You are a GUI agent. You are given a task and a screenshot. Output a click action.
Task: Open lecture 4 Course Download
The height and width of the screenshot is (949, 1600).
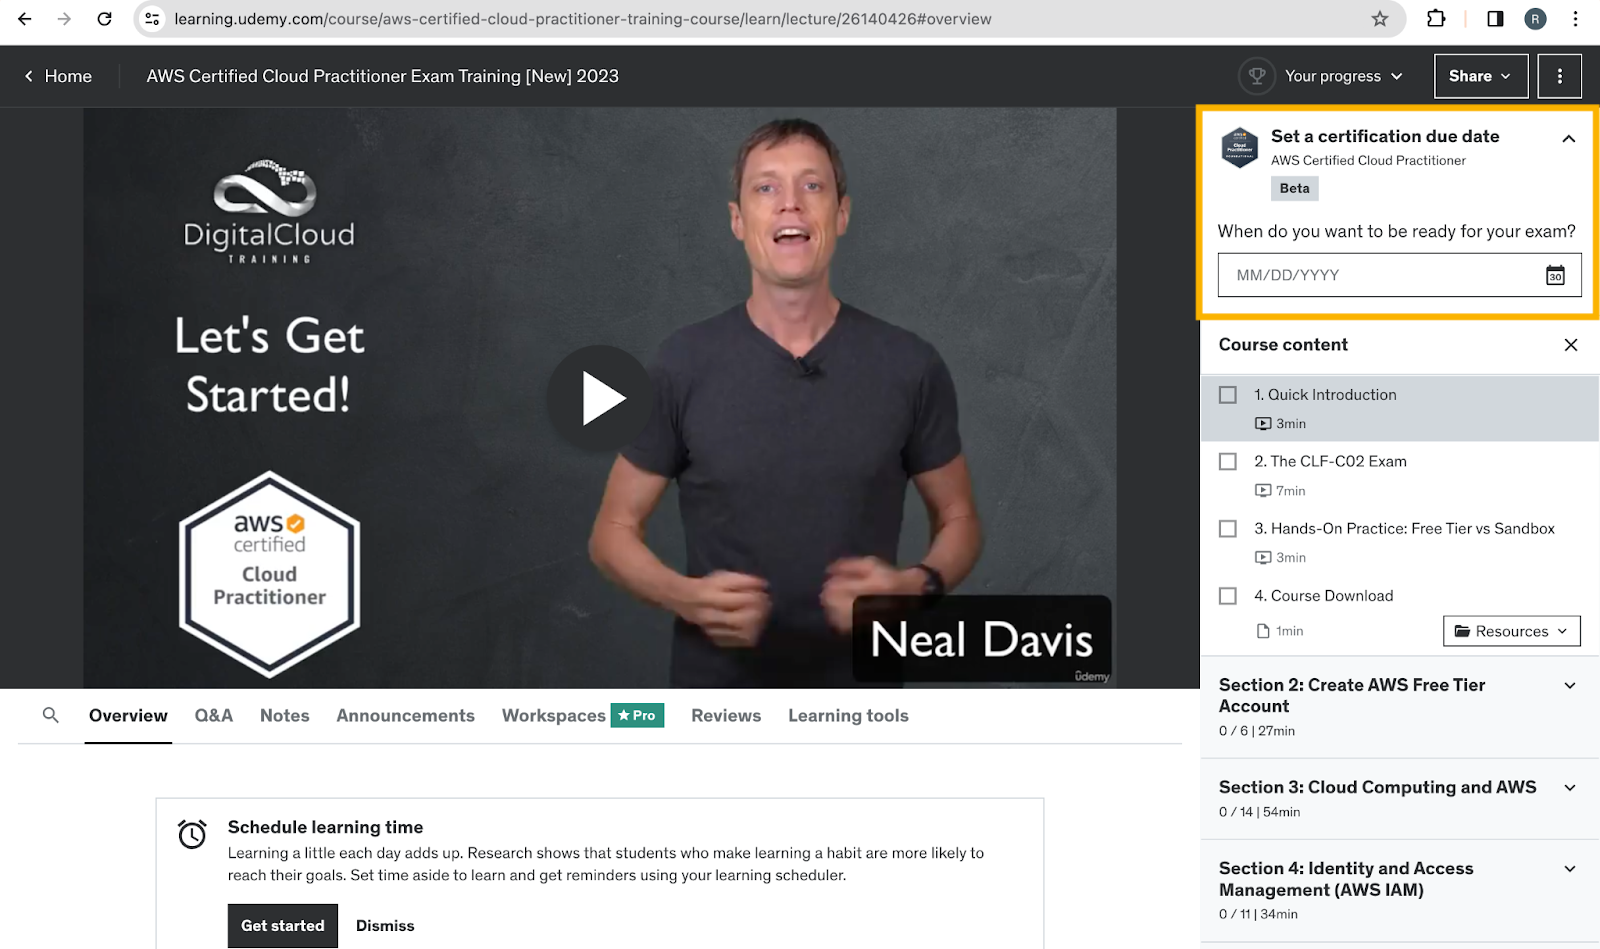point(1323,596)
